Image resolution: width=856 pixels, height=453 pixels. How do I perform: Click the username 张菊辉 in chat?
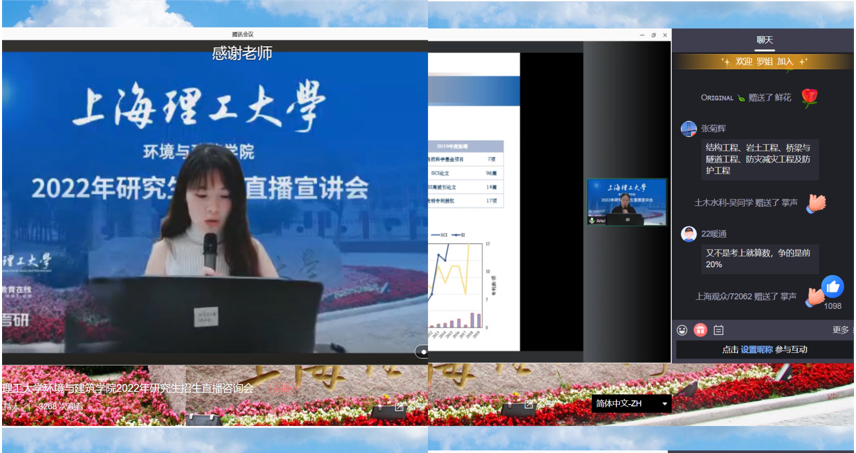pyautogui.click(x=716, y=129)
